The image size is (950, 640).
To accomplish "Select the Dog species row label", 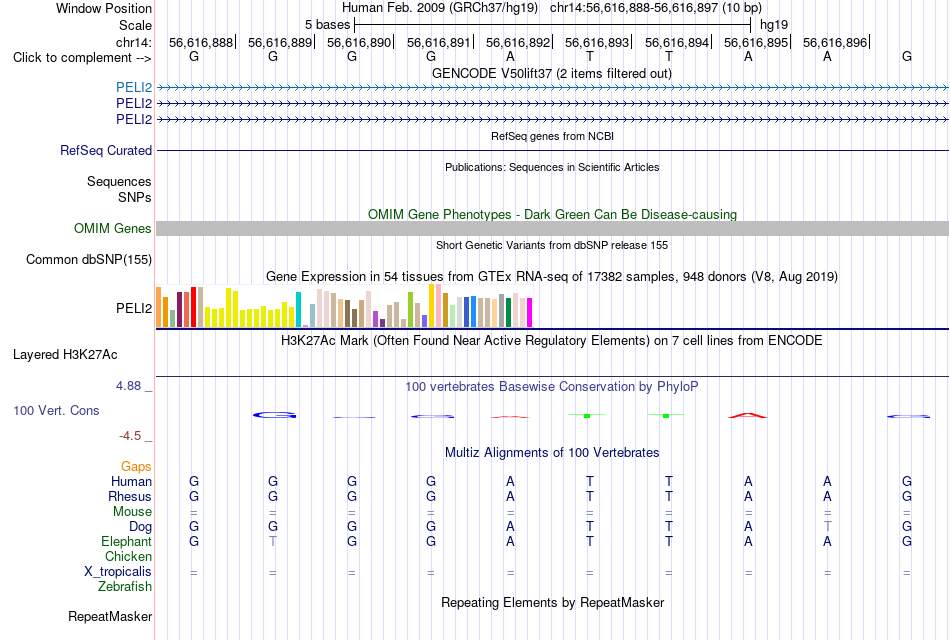I will click(141, 527).
